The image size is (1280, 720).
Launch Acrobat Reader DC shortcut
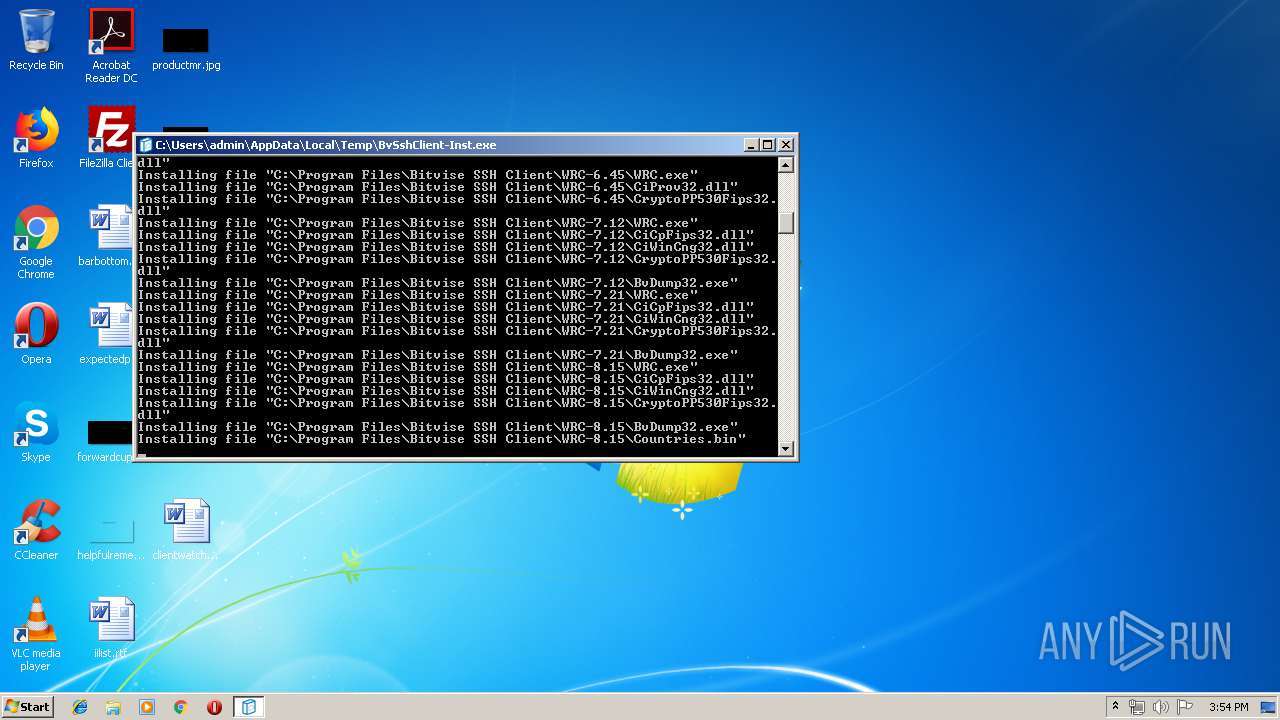click(x=111, y=45)
